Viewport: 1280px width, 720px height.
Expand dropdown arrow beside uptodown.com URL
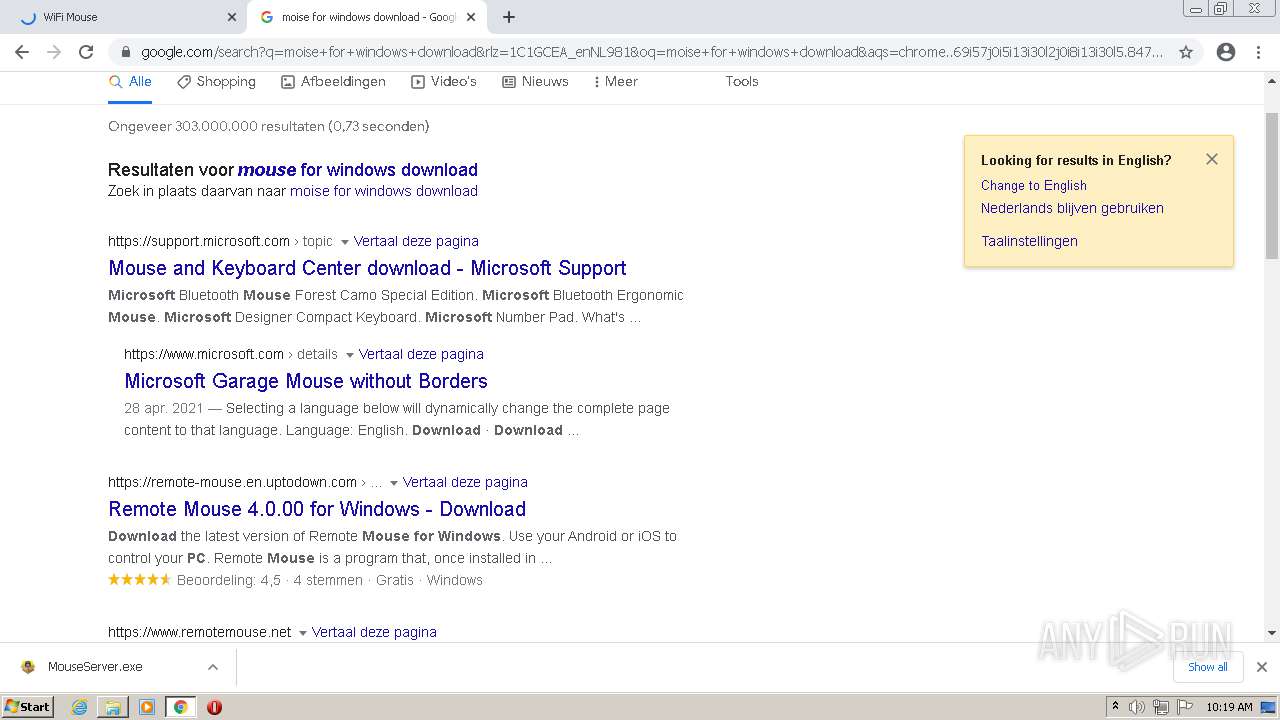[394, 483]
